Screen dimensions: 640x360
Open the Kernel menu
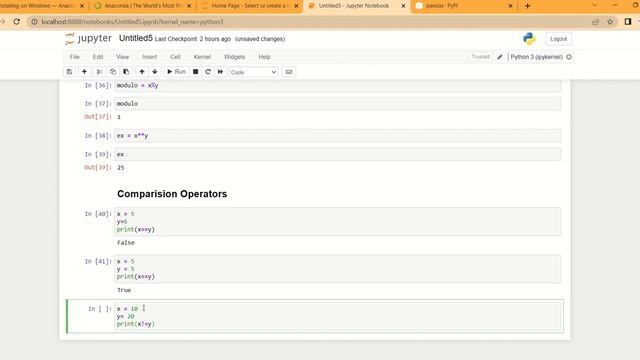[x=202, y=57]
